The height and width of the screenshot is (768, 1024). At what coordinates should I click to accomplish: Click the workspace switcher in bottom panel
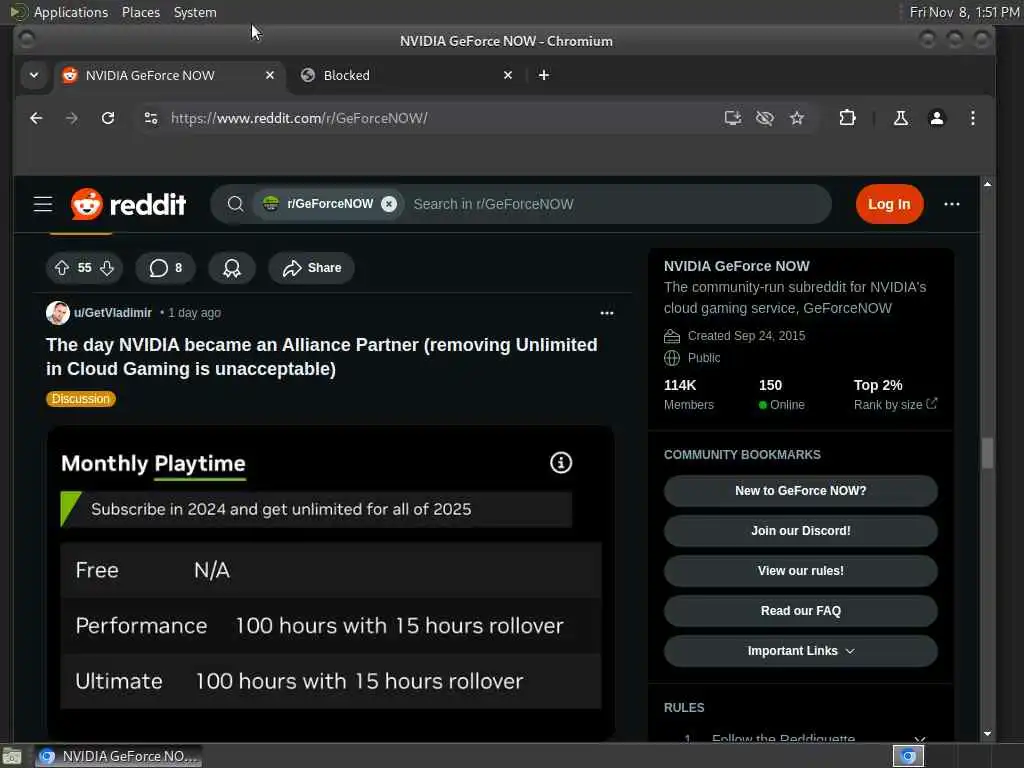click(908, 756)
